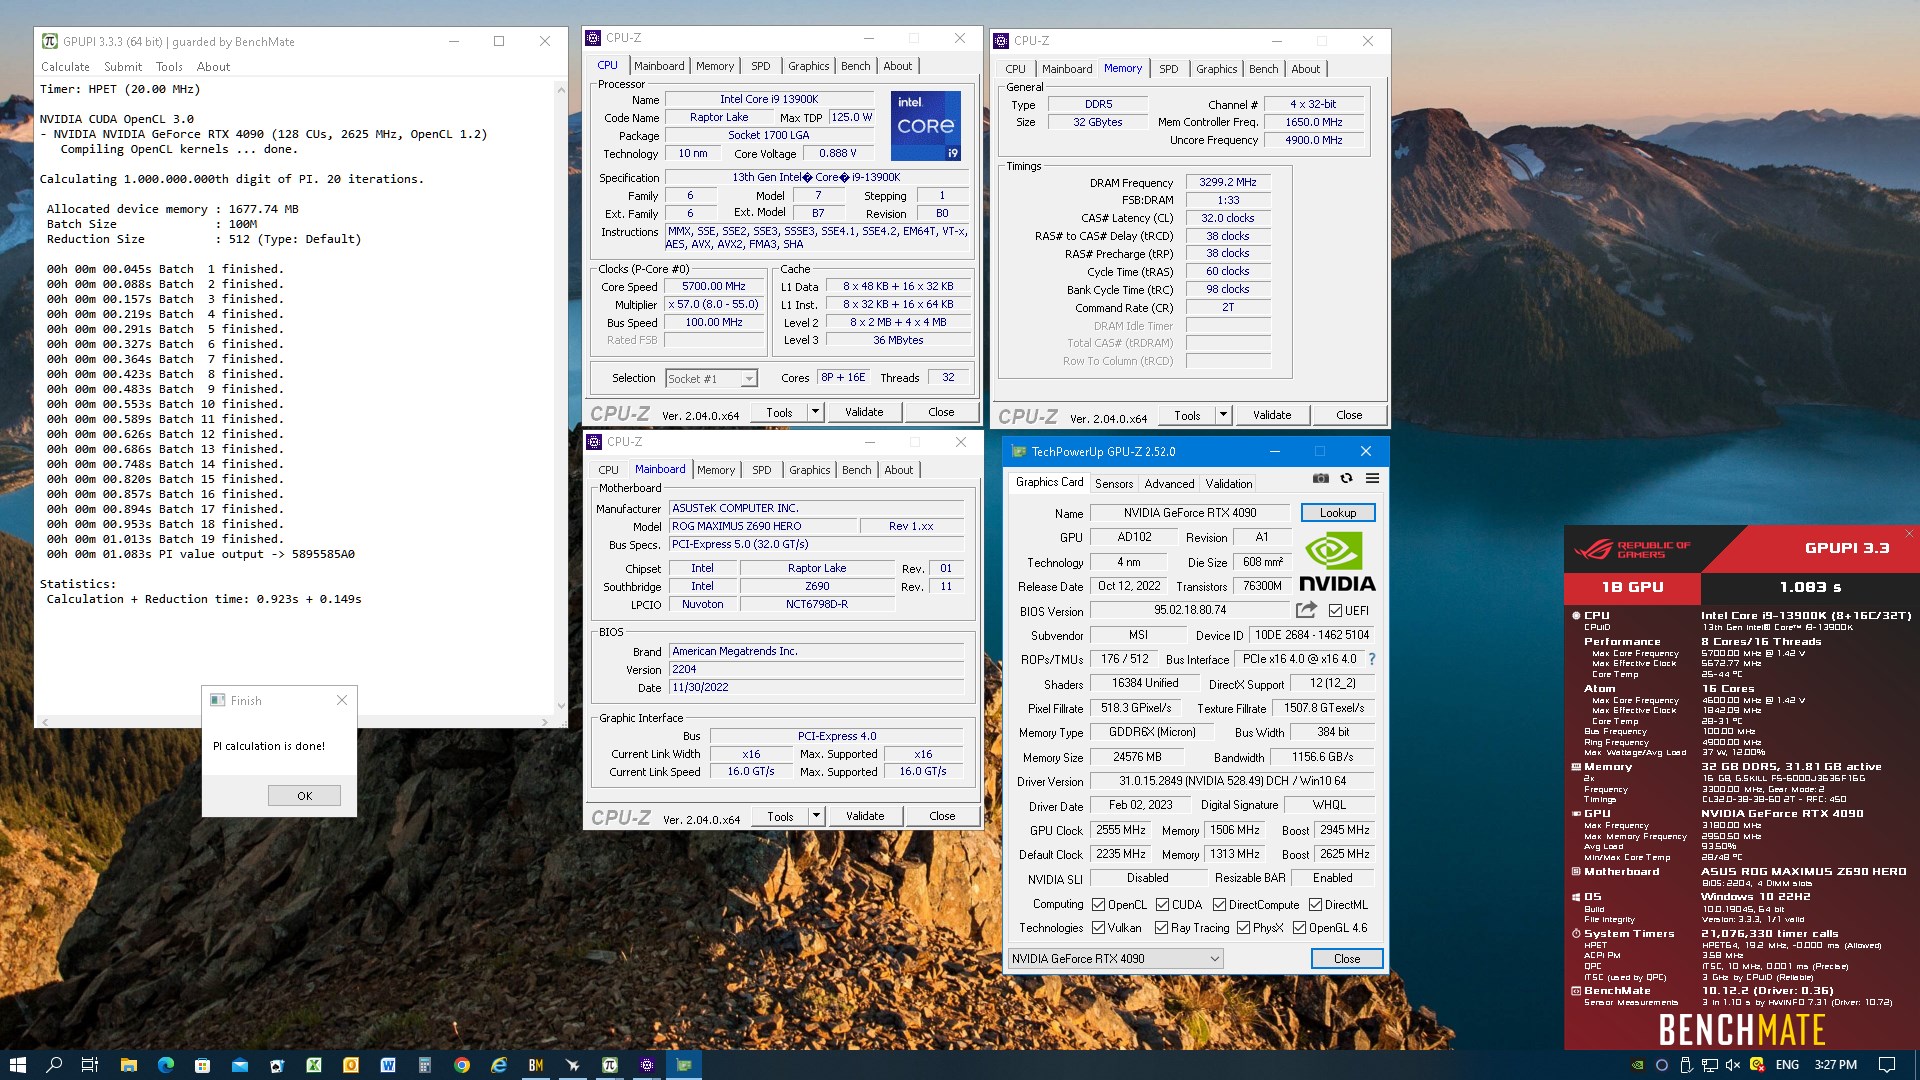Viewport: 1920px width, 1080px height.
Task: Click the NVIDIA logo in GPU-Z
Action: [x=1337, y=561]
